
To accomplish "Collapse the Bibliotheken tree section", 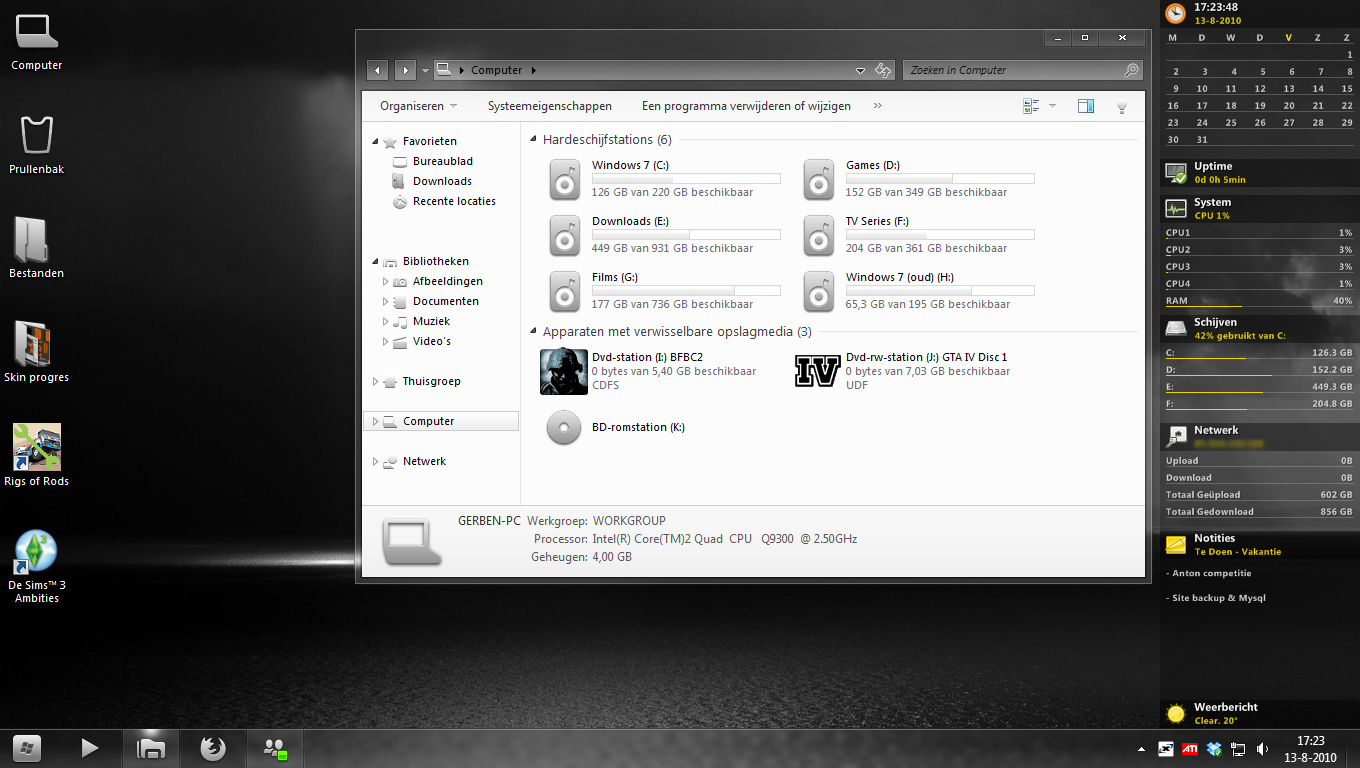I will pyautogui.click(x=376, y=262).
